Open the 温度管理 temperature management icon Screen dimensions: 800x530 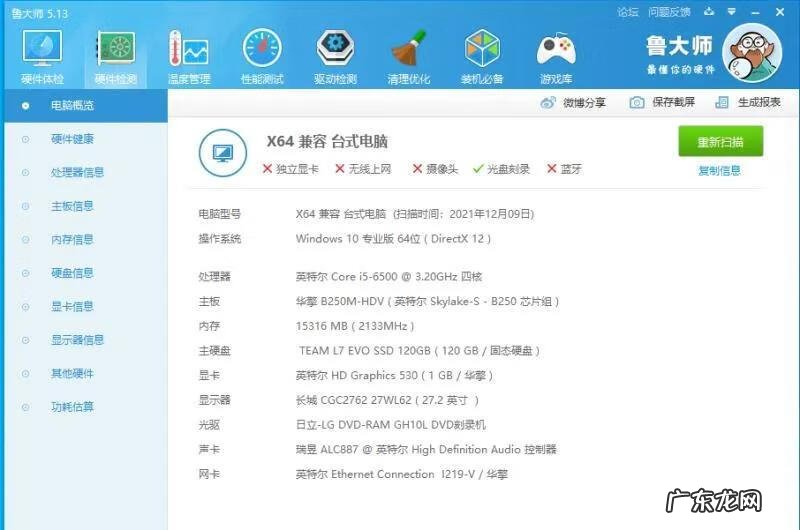189,56
